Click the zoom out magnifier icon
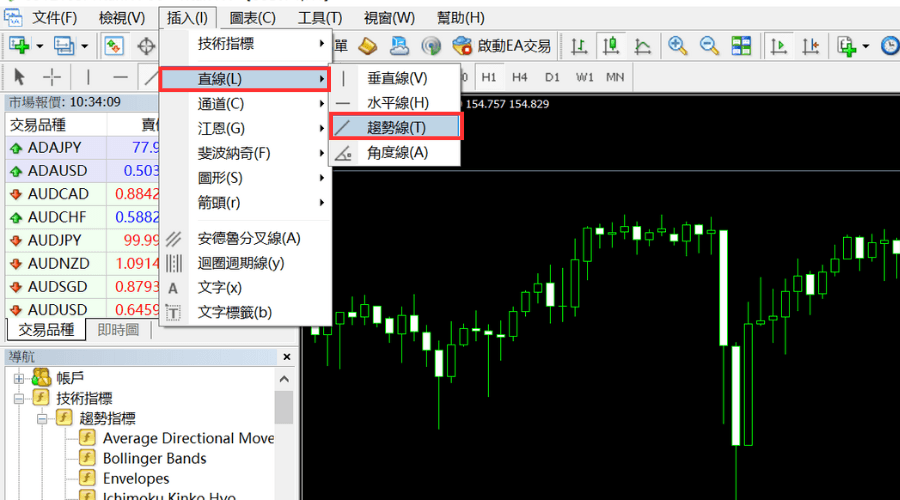This screenshot has height=500, width=900. (x=709, y=46)
